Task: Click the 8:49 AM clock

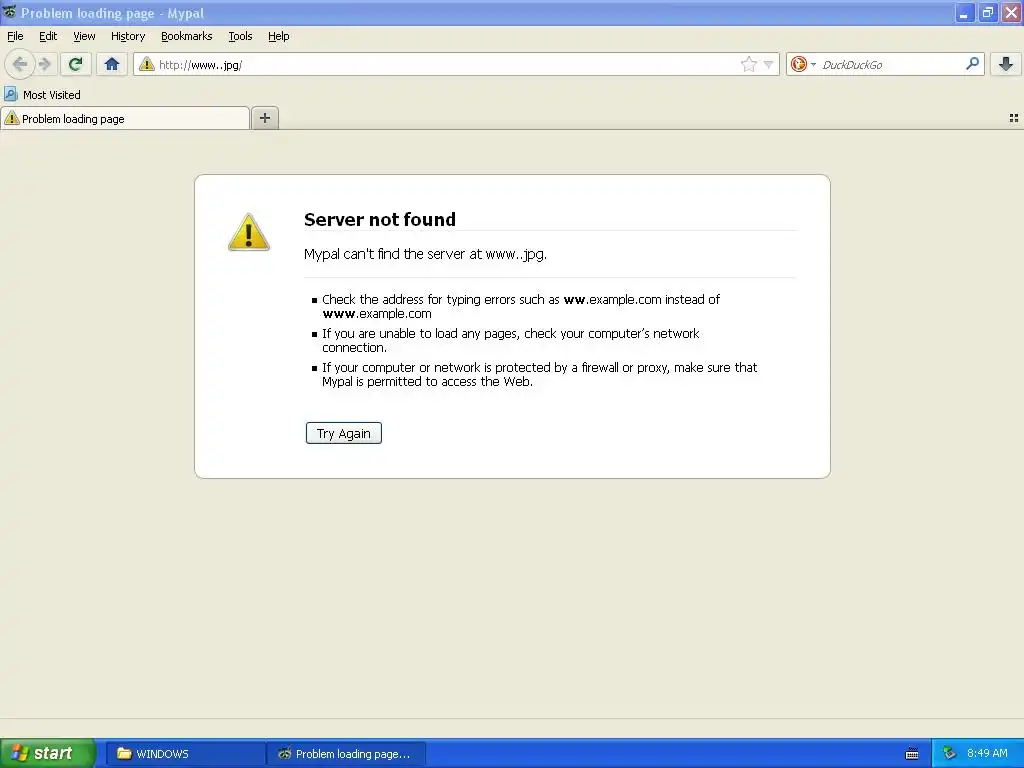Action: [987, 753]
